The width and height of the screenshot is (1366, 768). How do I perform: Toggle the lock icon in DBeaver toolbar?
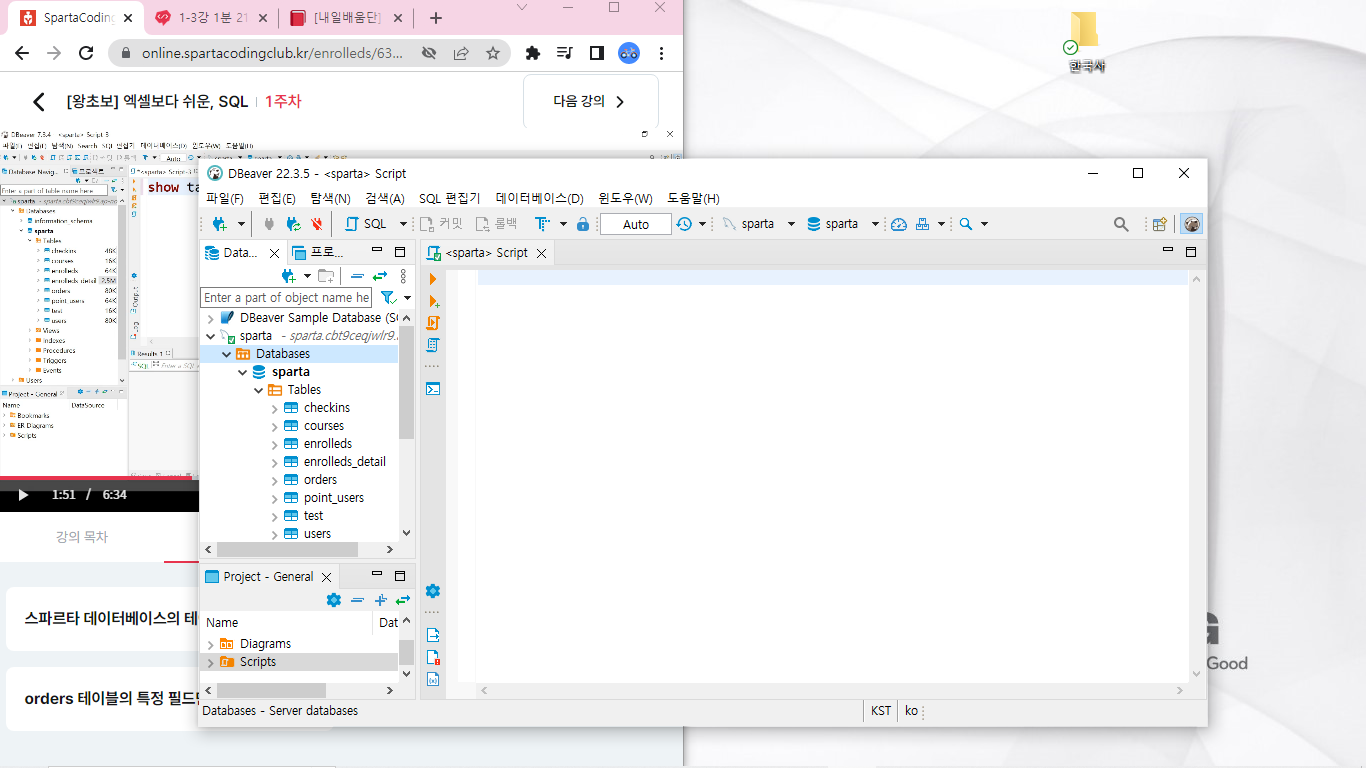pyautogui.click(x=583, y=224)
